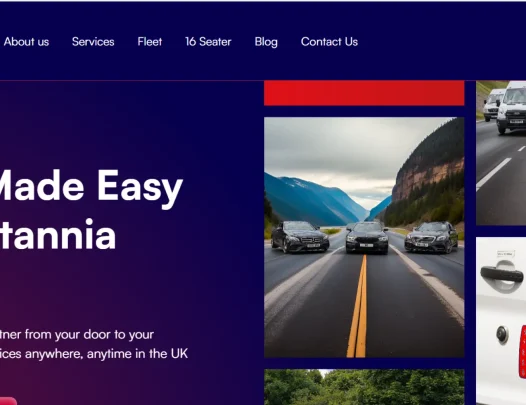Click the Contact Us link
This screenshot has height=405, width=526.
pos(329,42)
